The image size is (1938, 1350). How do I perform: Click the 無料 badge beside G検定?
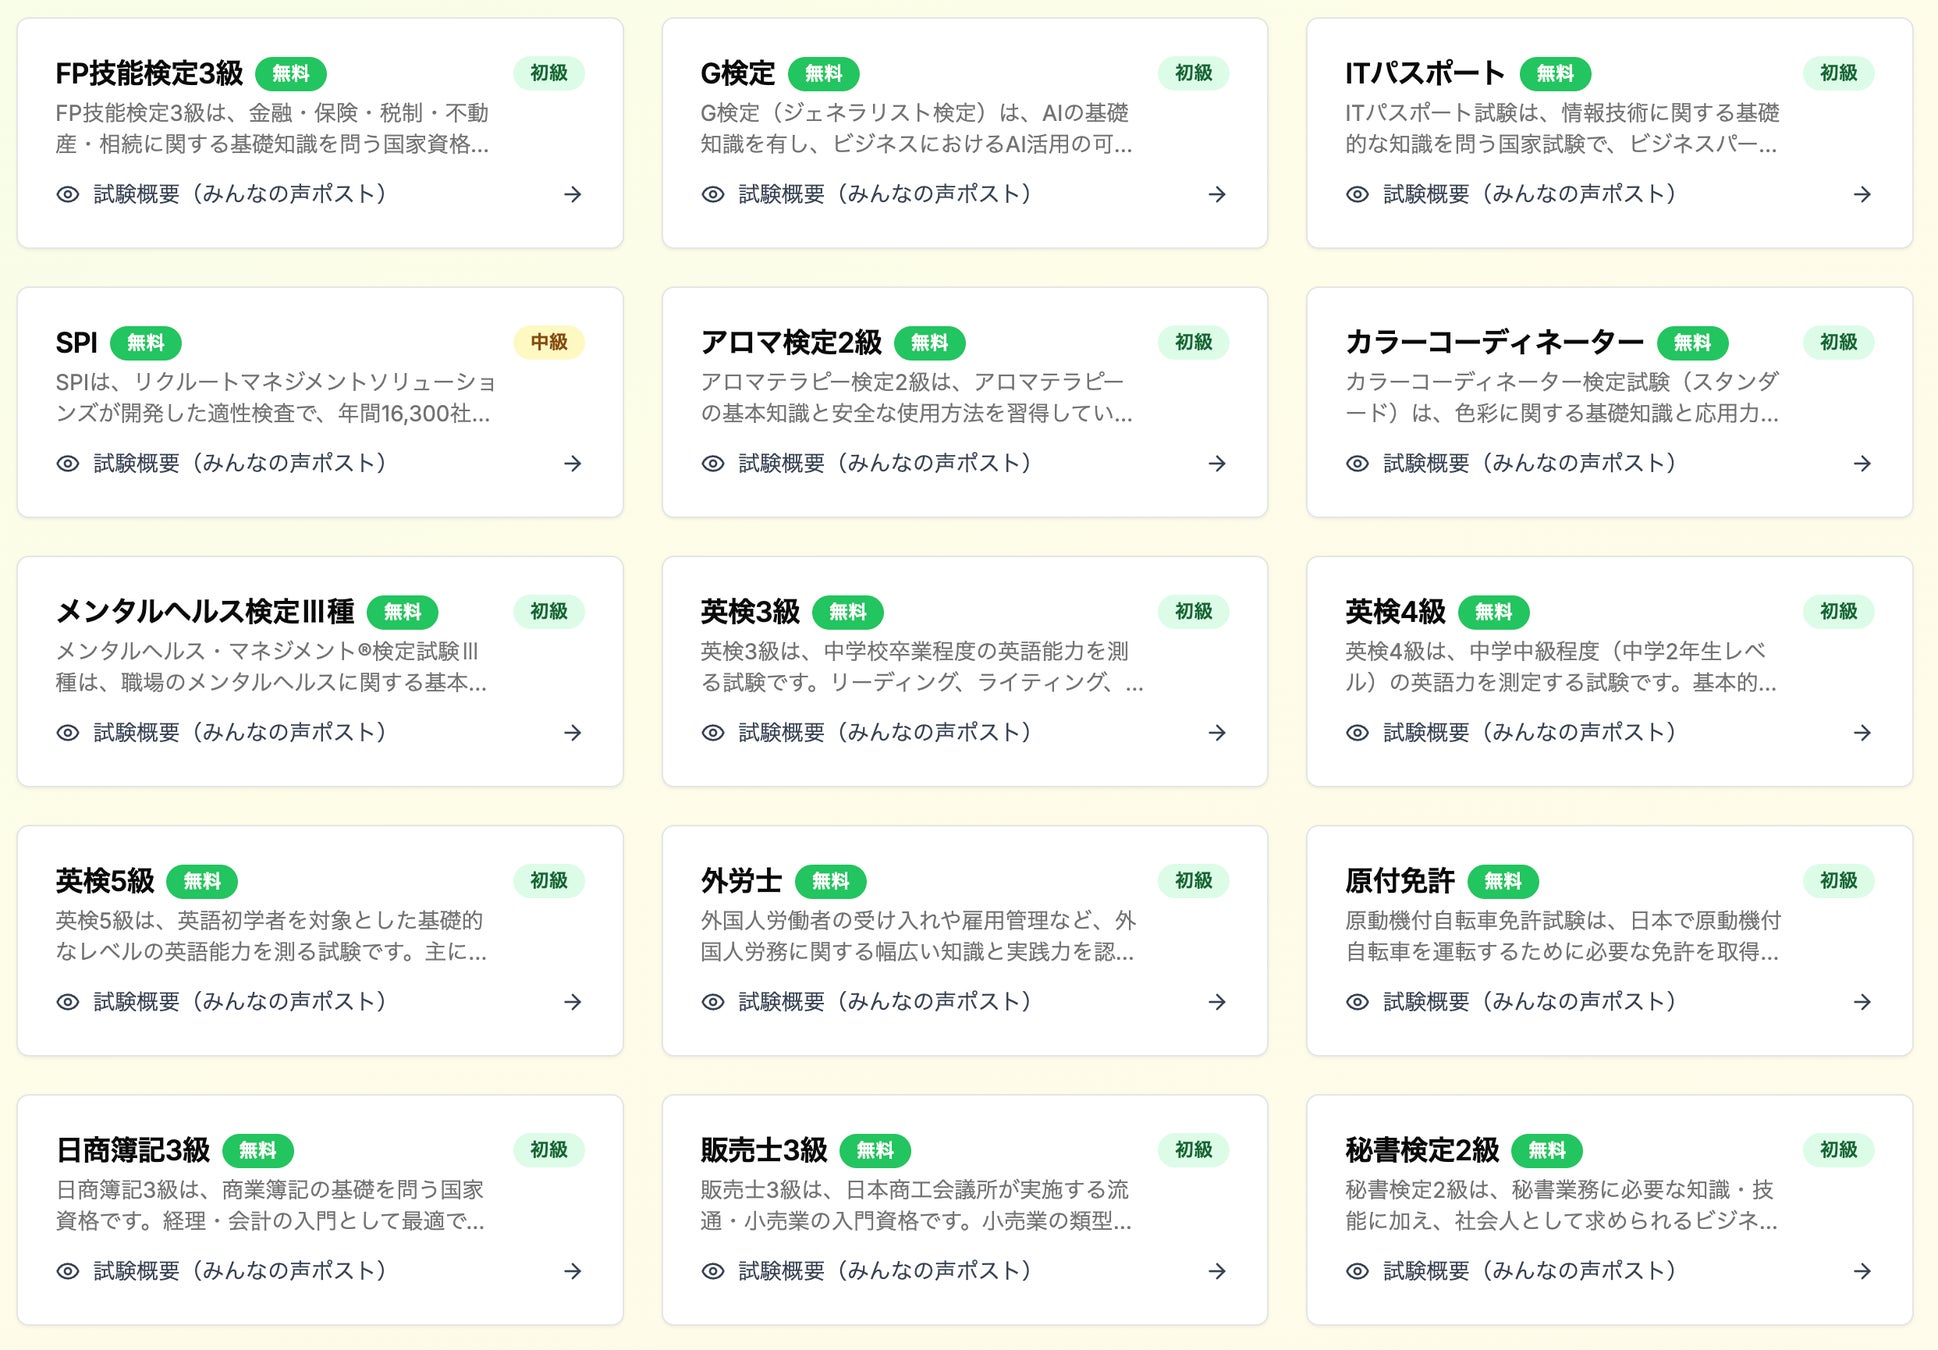coord(823,73)
